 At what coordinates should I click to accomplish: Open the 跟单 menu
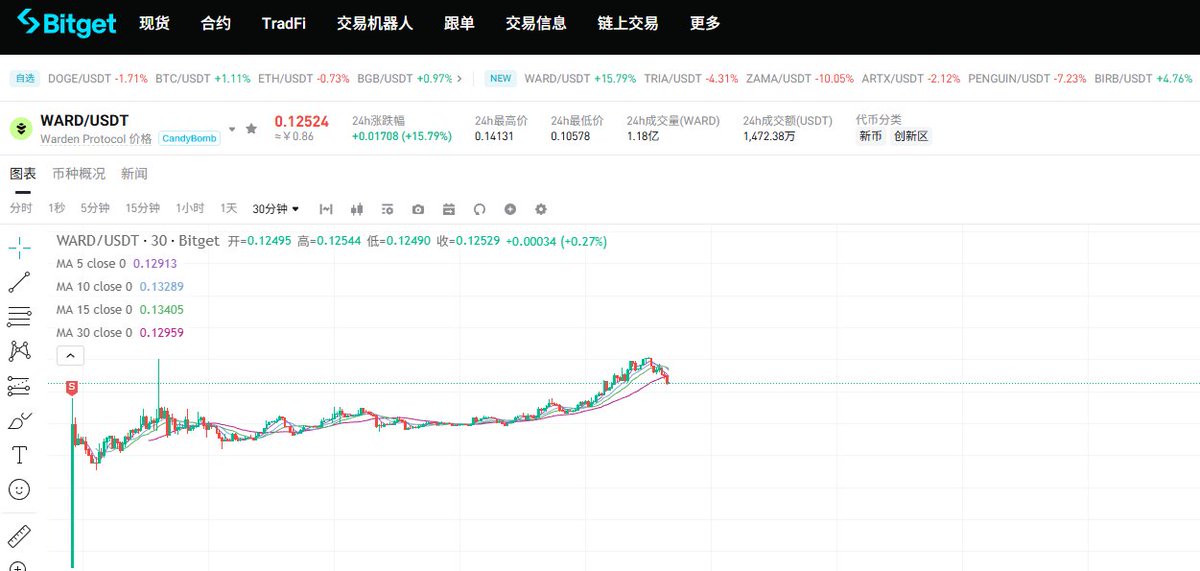(x=459, y=23)
